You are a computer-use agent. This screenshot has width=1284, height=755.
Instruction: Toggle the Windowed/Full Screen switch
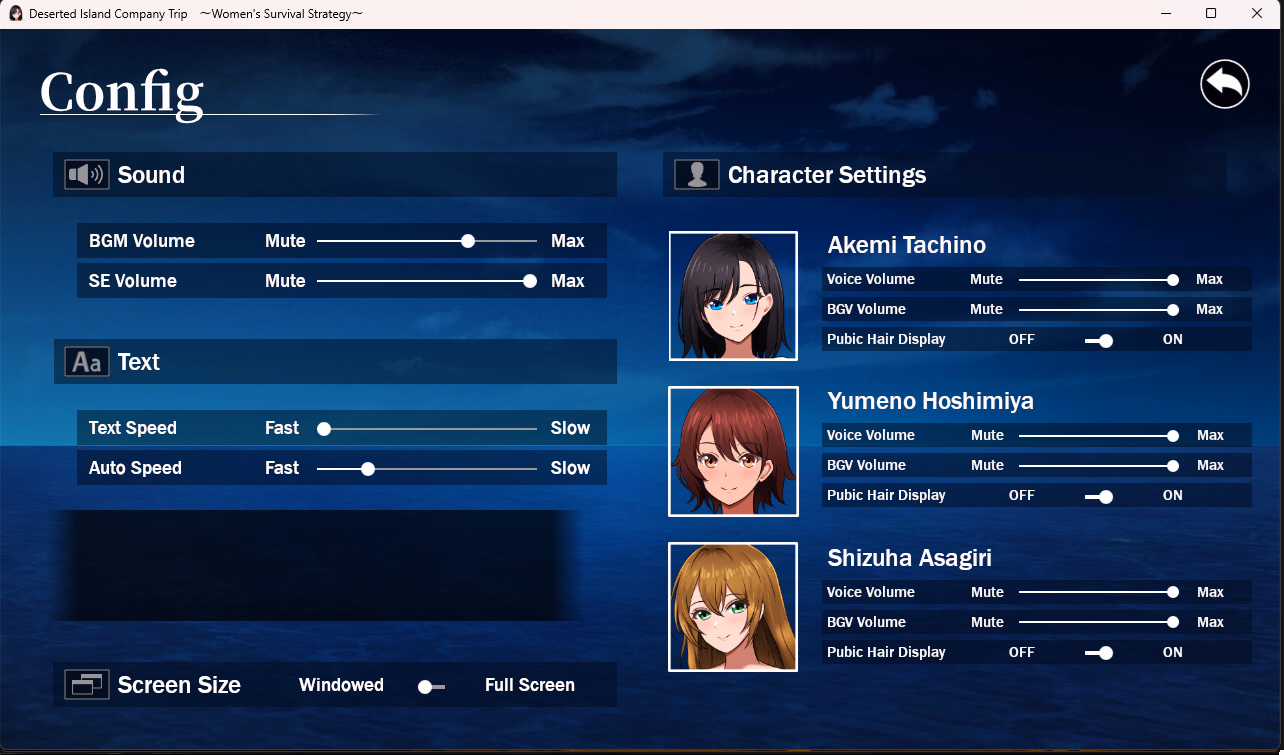[431, 686]
